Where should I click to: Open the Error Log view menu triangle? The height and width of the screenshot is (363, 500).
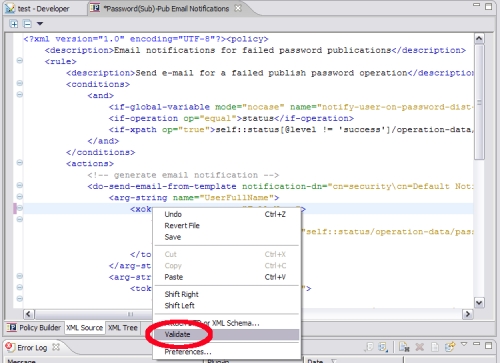point(464,344)
